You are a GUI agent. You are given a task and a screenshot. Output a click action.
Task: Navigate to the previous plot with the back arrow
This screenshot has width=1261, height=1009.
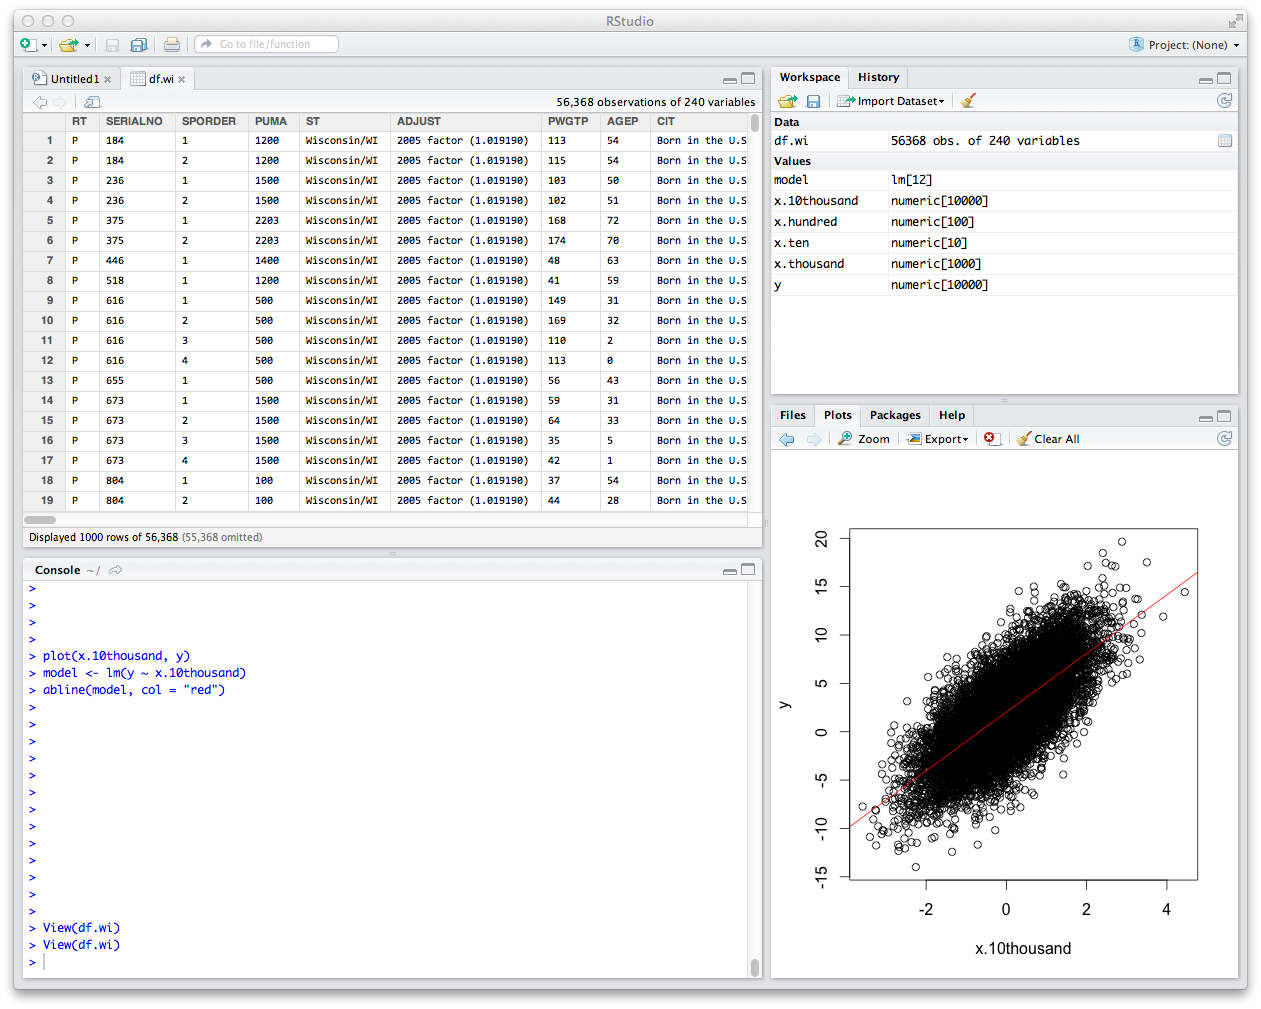pos(789,438)
